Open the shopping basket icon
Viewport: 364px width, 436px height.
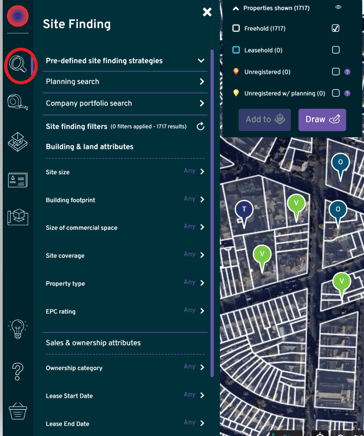coord(18,411)
